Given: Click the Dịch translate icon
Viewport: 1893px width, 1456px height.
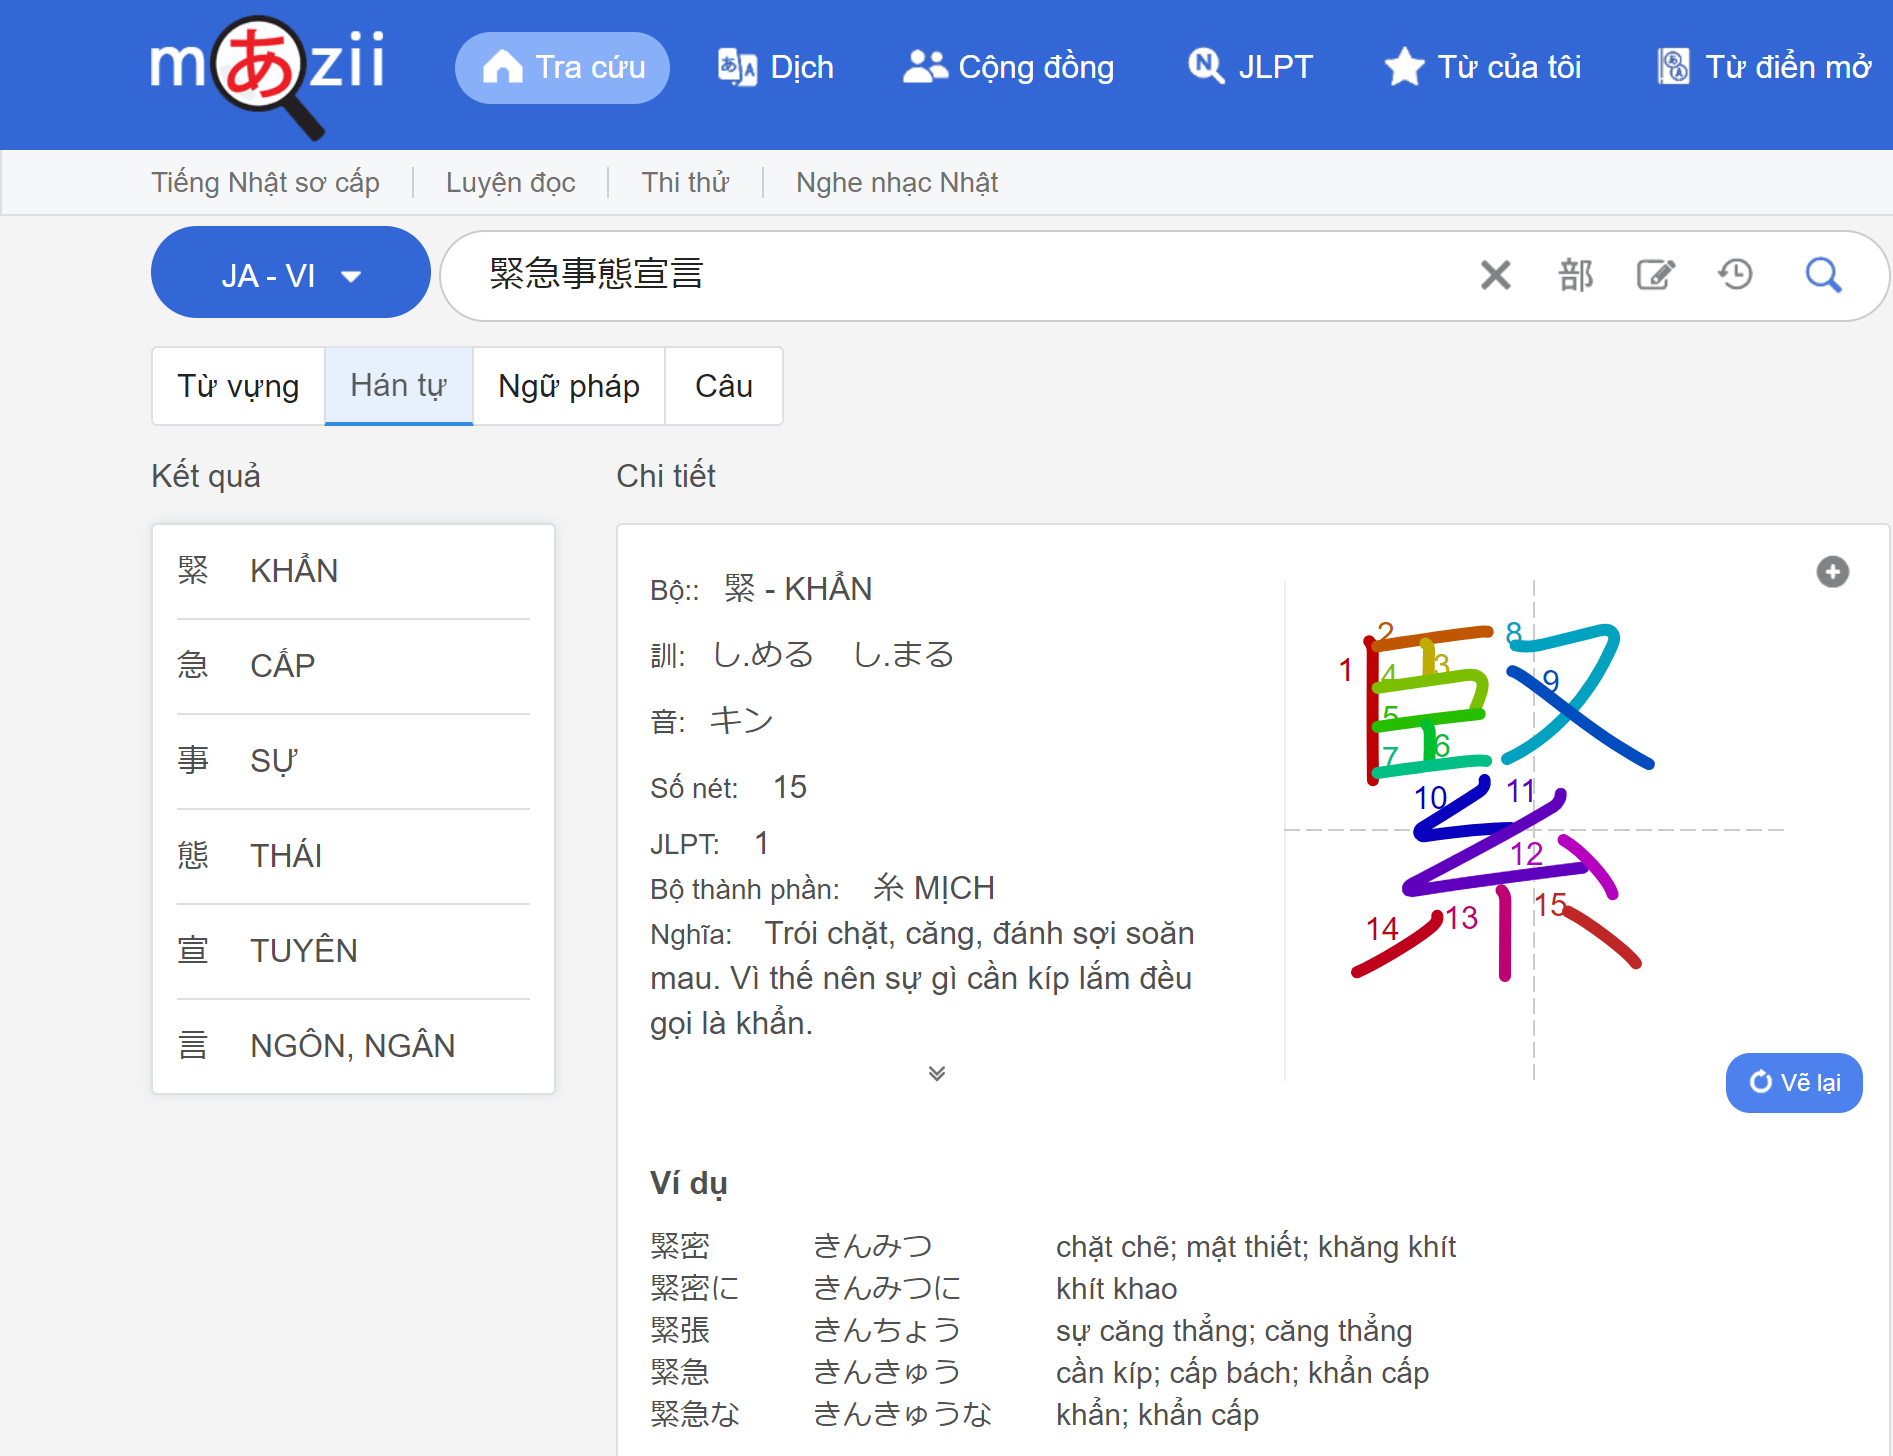Looking at the screenshot, I should click(737, 67).
